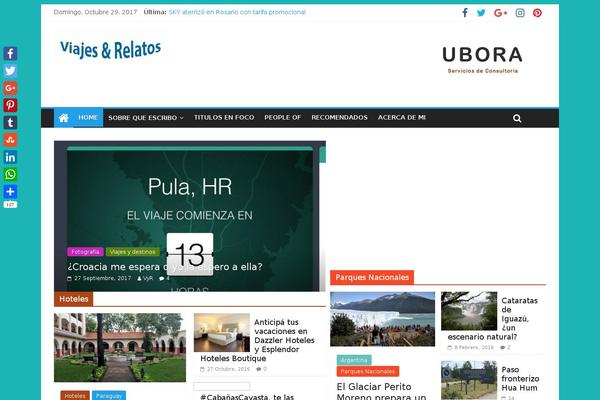Open the hotel courtyard garden thumbnail
Image resolution: width=600 pixels, height=400 pixels.
point(120,348)
